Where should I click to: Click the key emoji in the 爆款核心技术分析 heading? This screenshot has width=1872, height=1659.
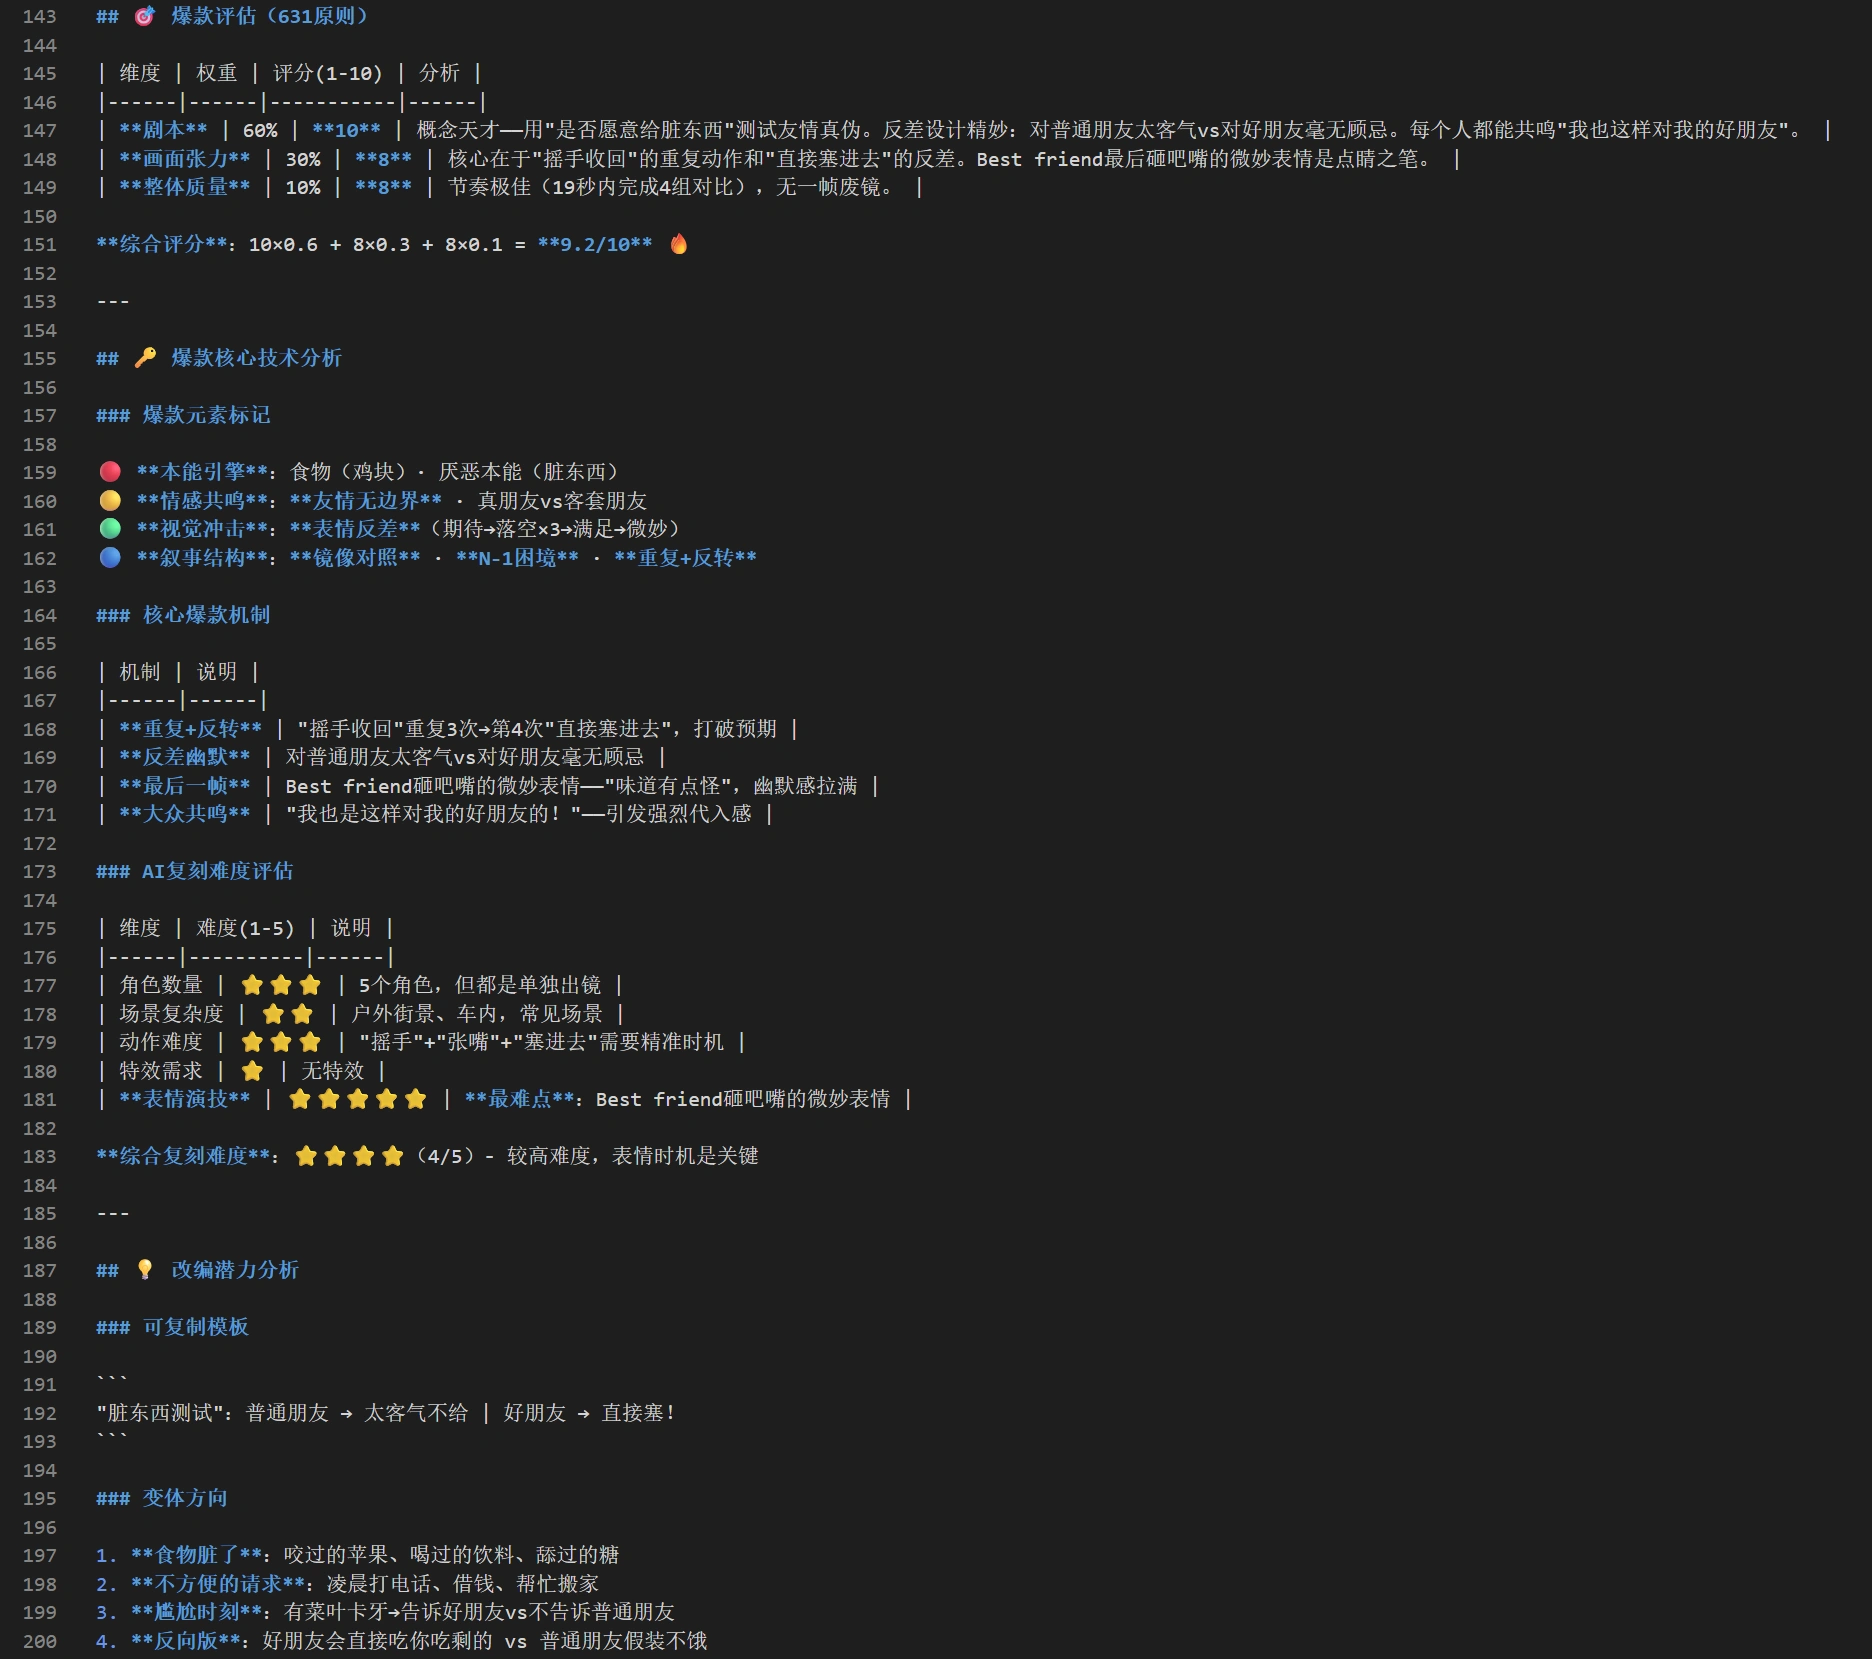pos(145,358)
